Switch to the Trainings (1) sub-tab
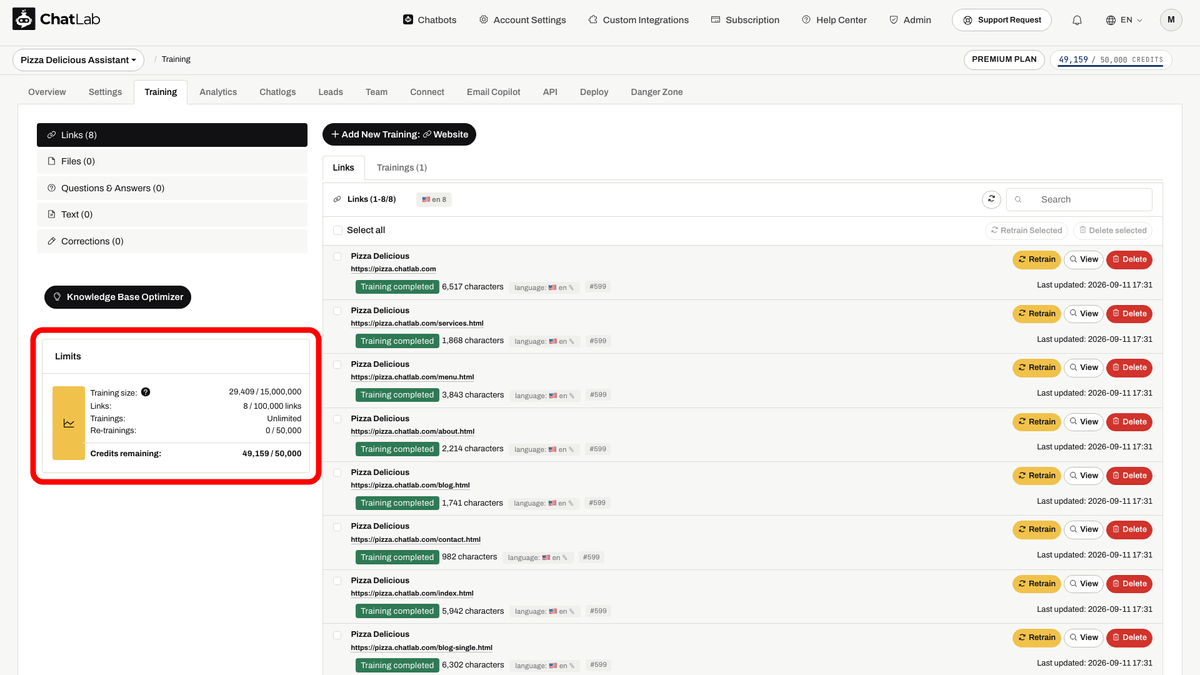The image size is (1200, 675). (x=402, y=168)
